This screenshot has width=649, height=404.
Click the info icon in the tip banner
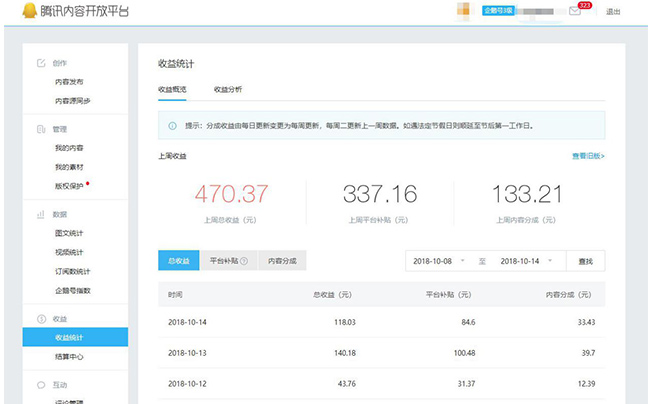(x=172, y=126)
